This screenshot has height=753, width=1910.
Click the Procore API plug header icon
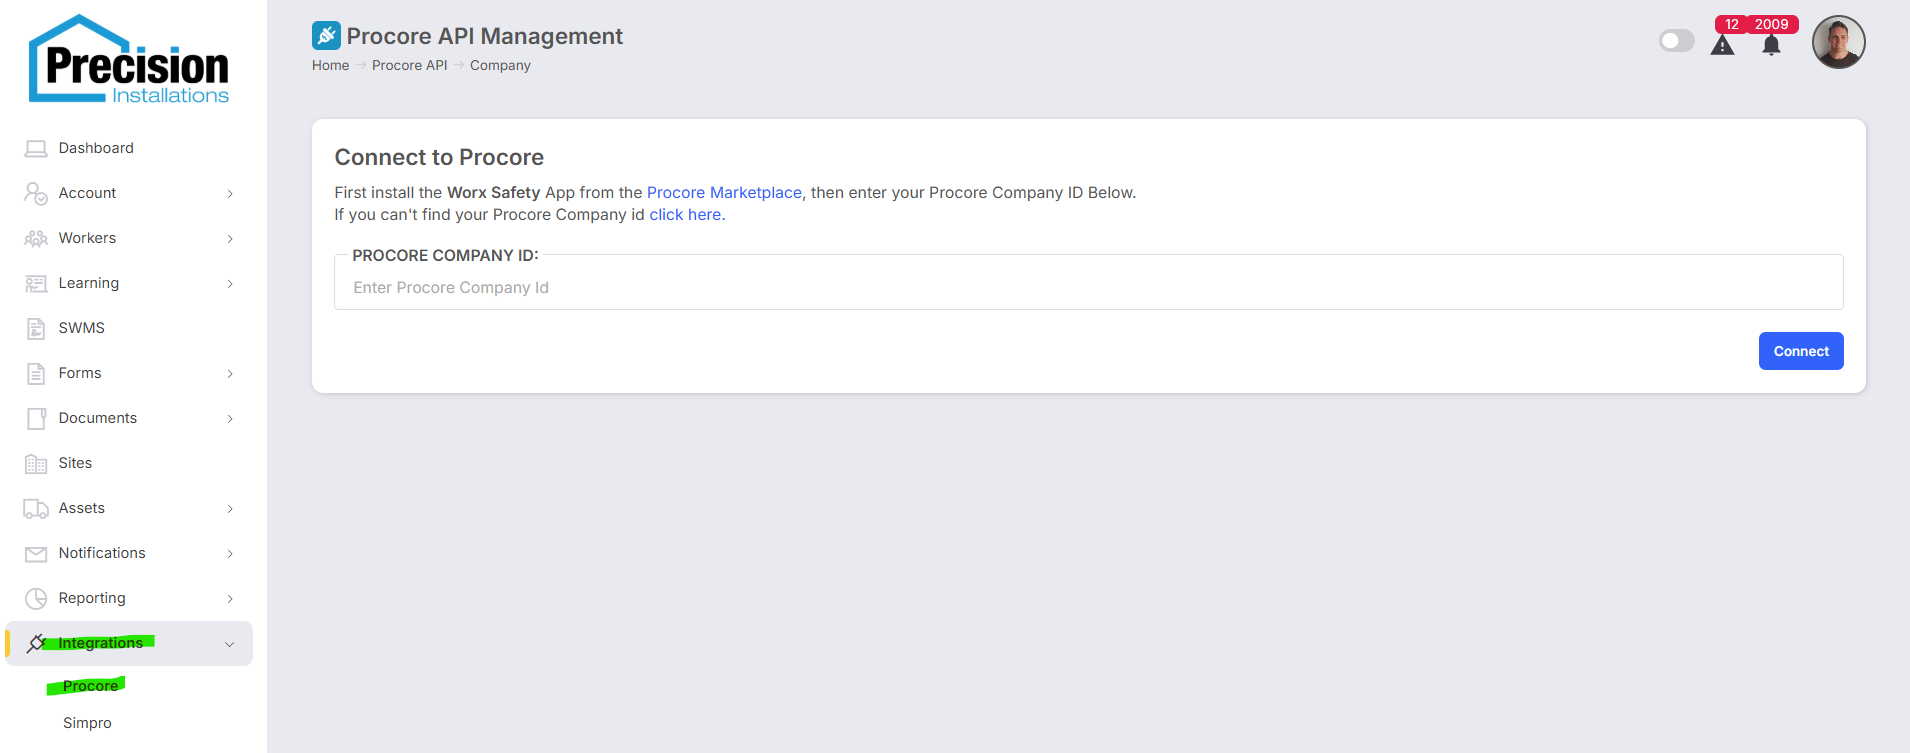(326, 36)
